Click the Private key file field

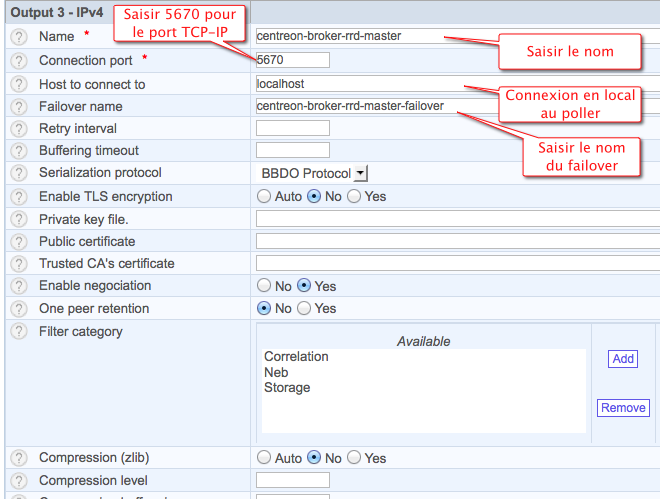[x=456, y=218]
